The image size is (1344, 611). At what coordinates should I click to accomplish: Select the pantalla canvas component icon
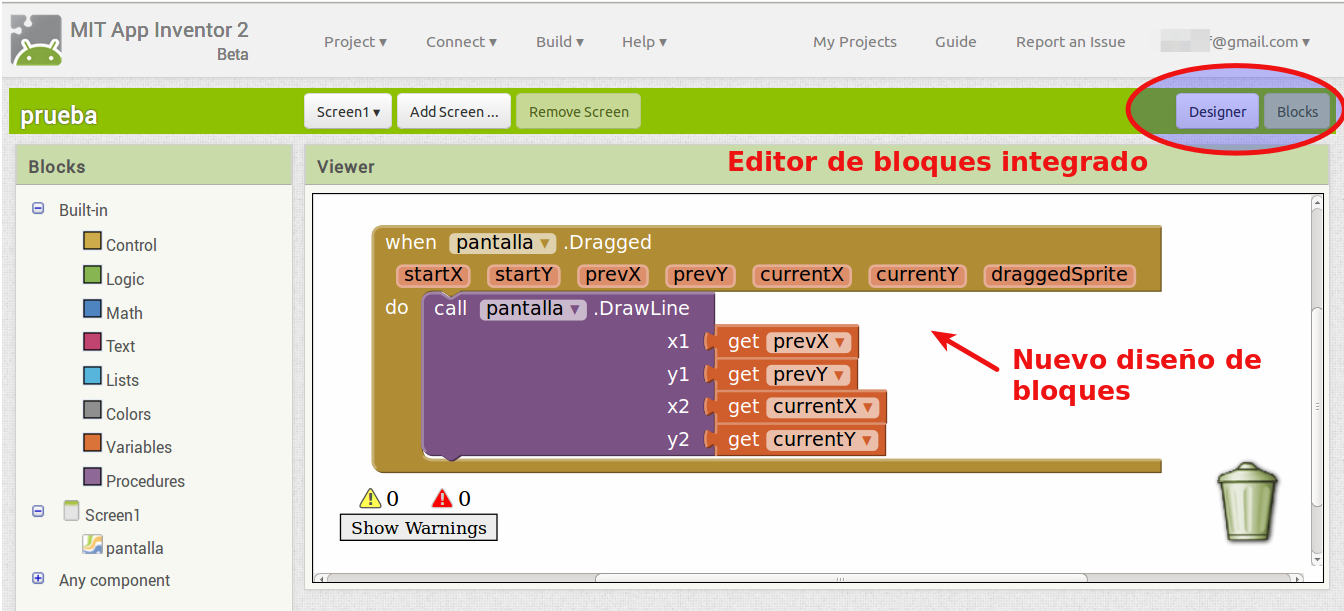[92, 544]
